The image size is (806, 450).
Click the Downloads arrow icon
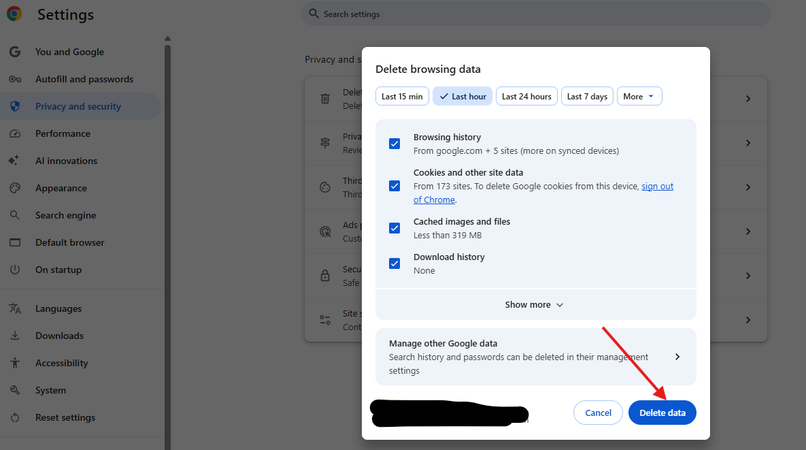[x=15, y=336]
